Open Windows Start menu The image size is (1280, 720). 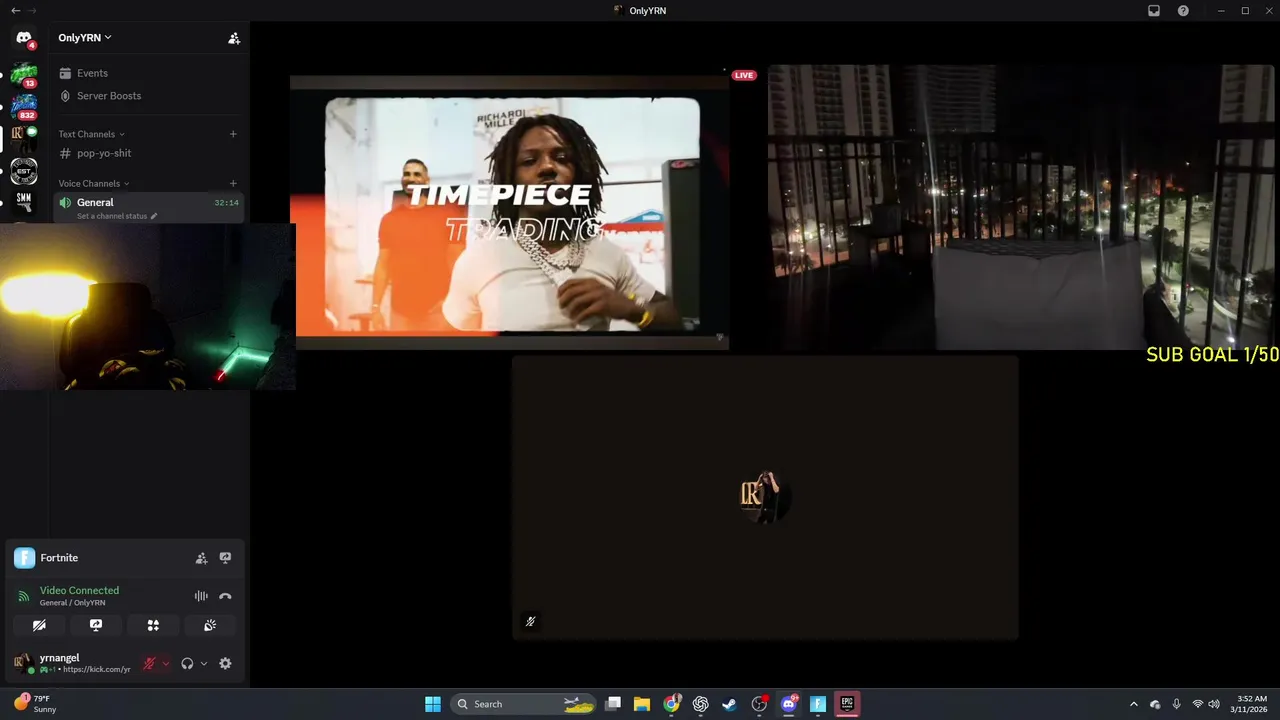tap(433, 704)
